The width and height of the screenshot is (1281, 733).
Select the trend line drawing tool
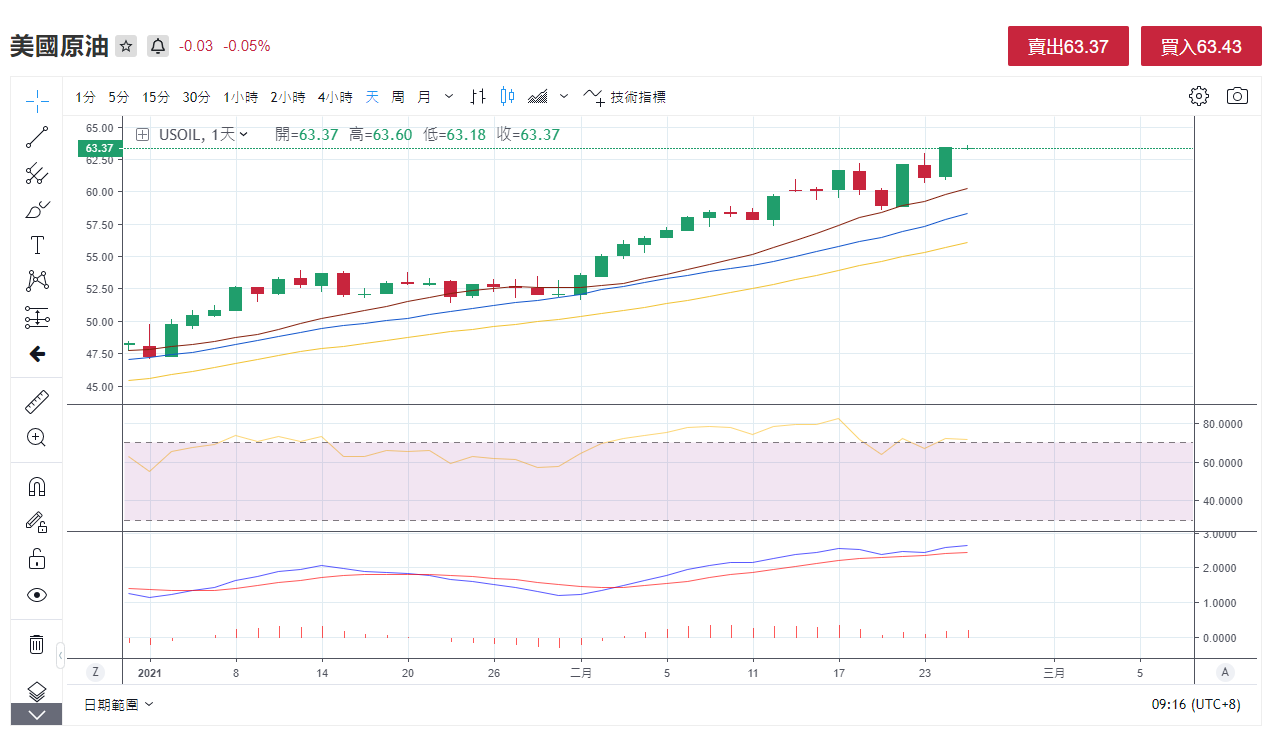[37, 138]
